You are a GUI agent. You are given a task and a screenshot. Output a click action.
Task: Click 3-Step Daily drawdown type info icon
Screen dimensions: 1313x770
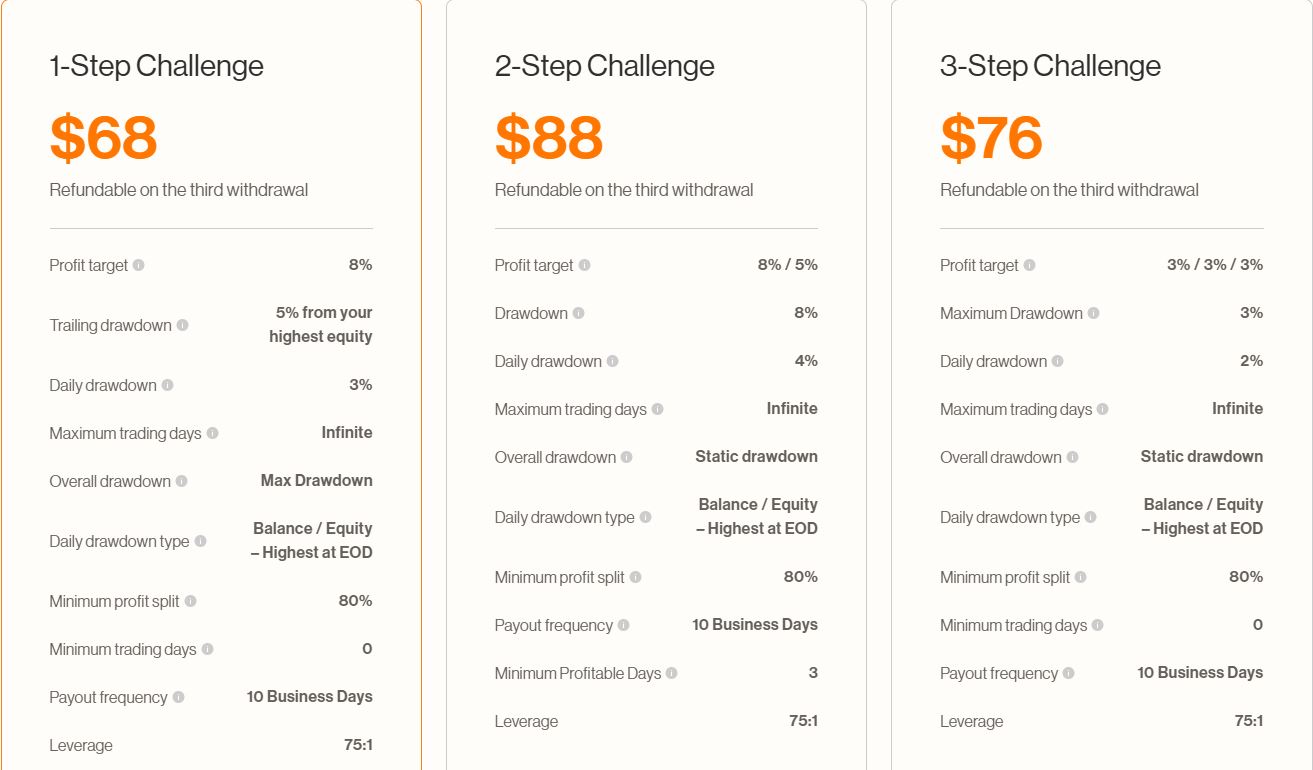[1090, 517]
